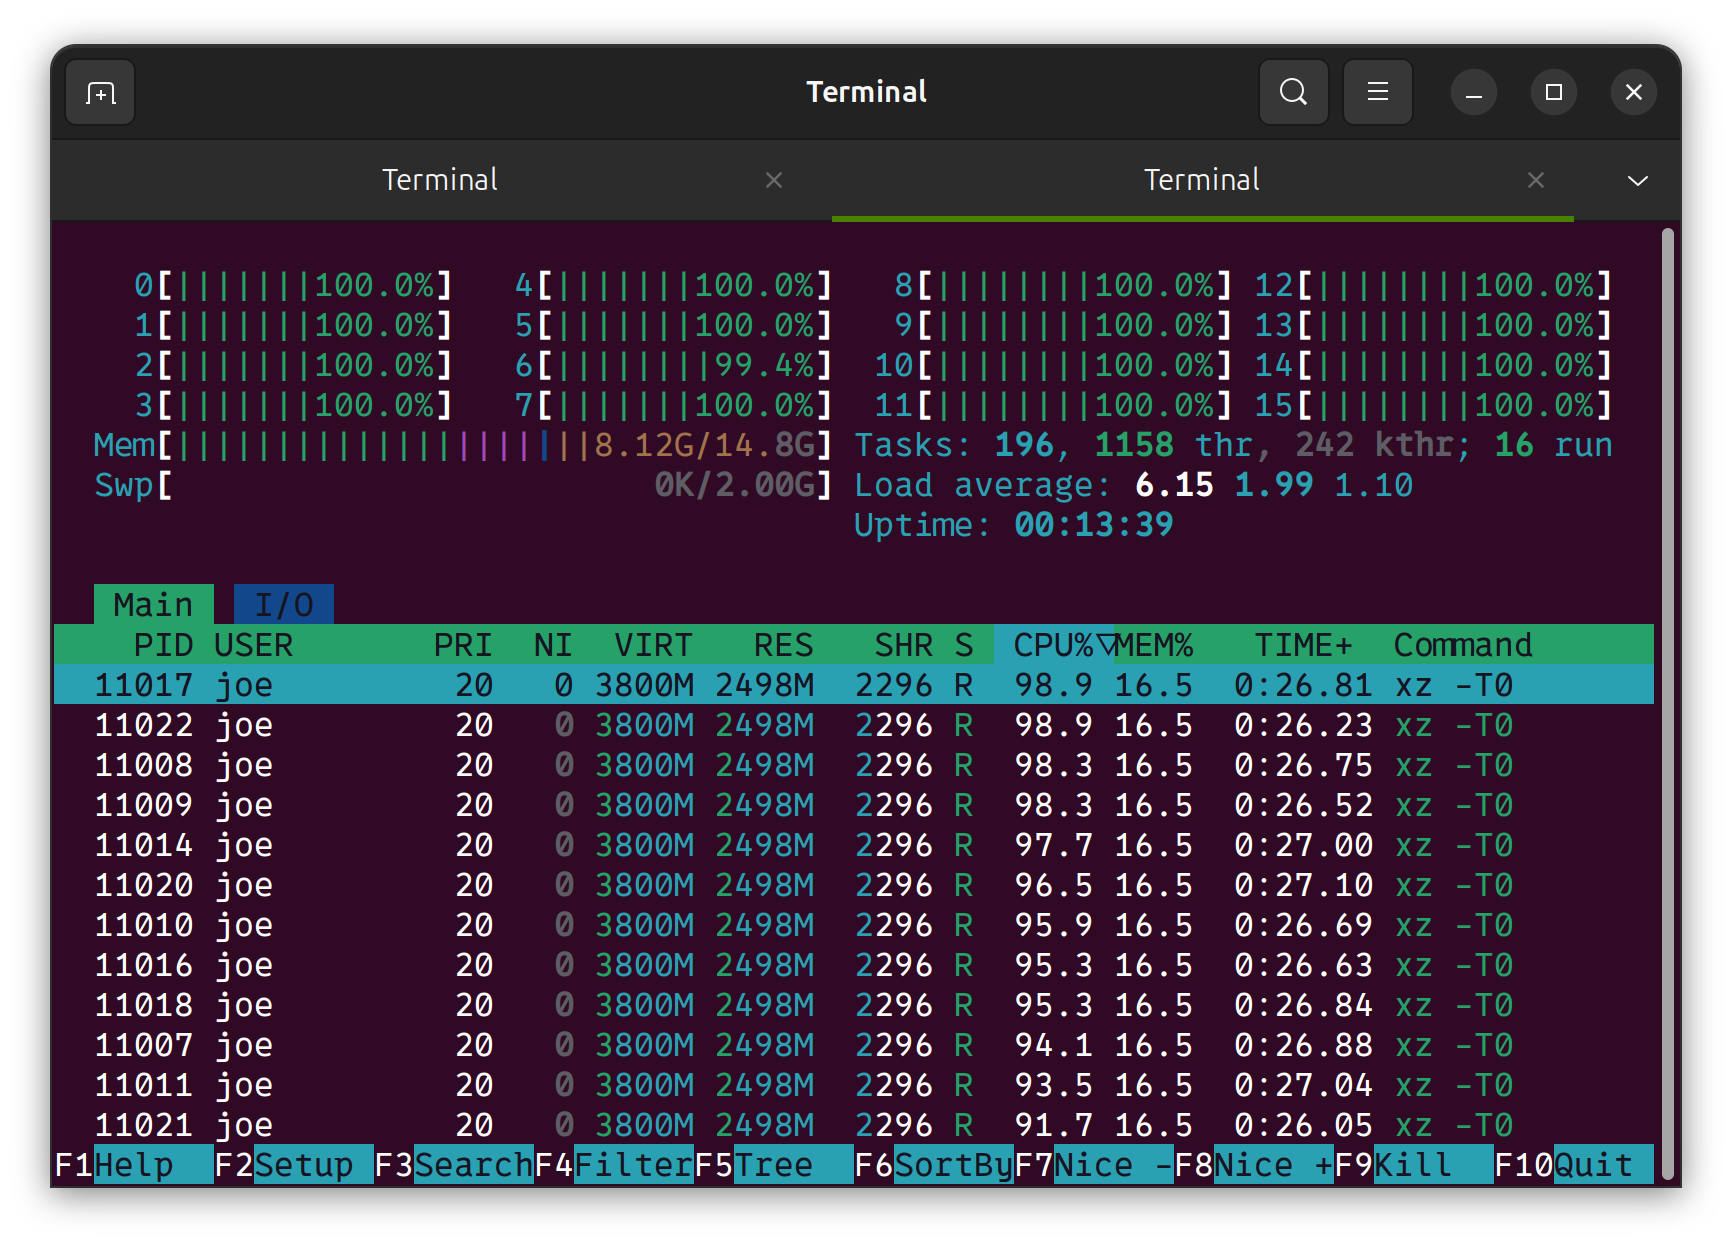
Task: Sort by PID column header
Action: pyautogui.click(x=164, y=645)
